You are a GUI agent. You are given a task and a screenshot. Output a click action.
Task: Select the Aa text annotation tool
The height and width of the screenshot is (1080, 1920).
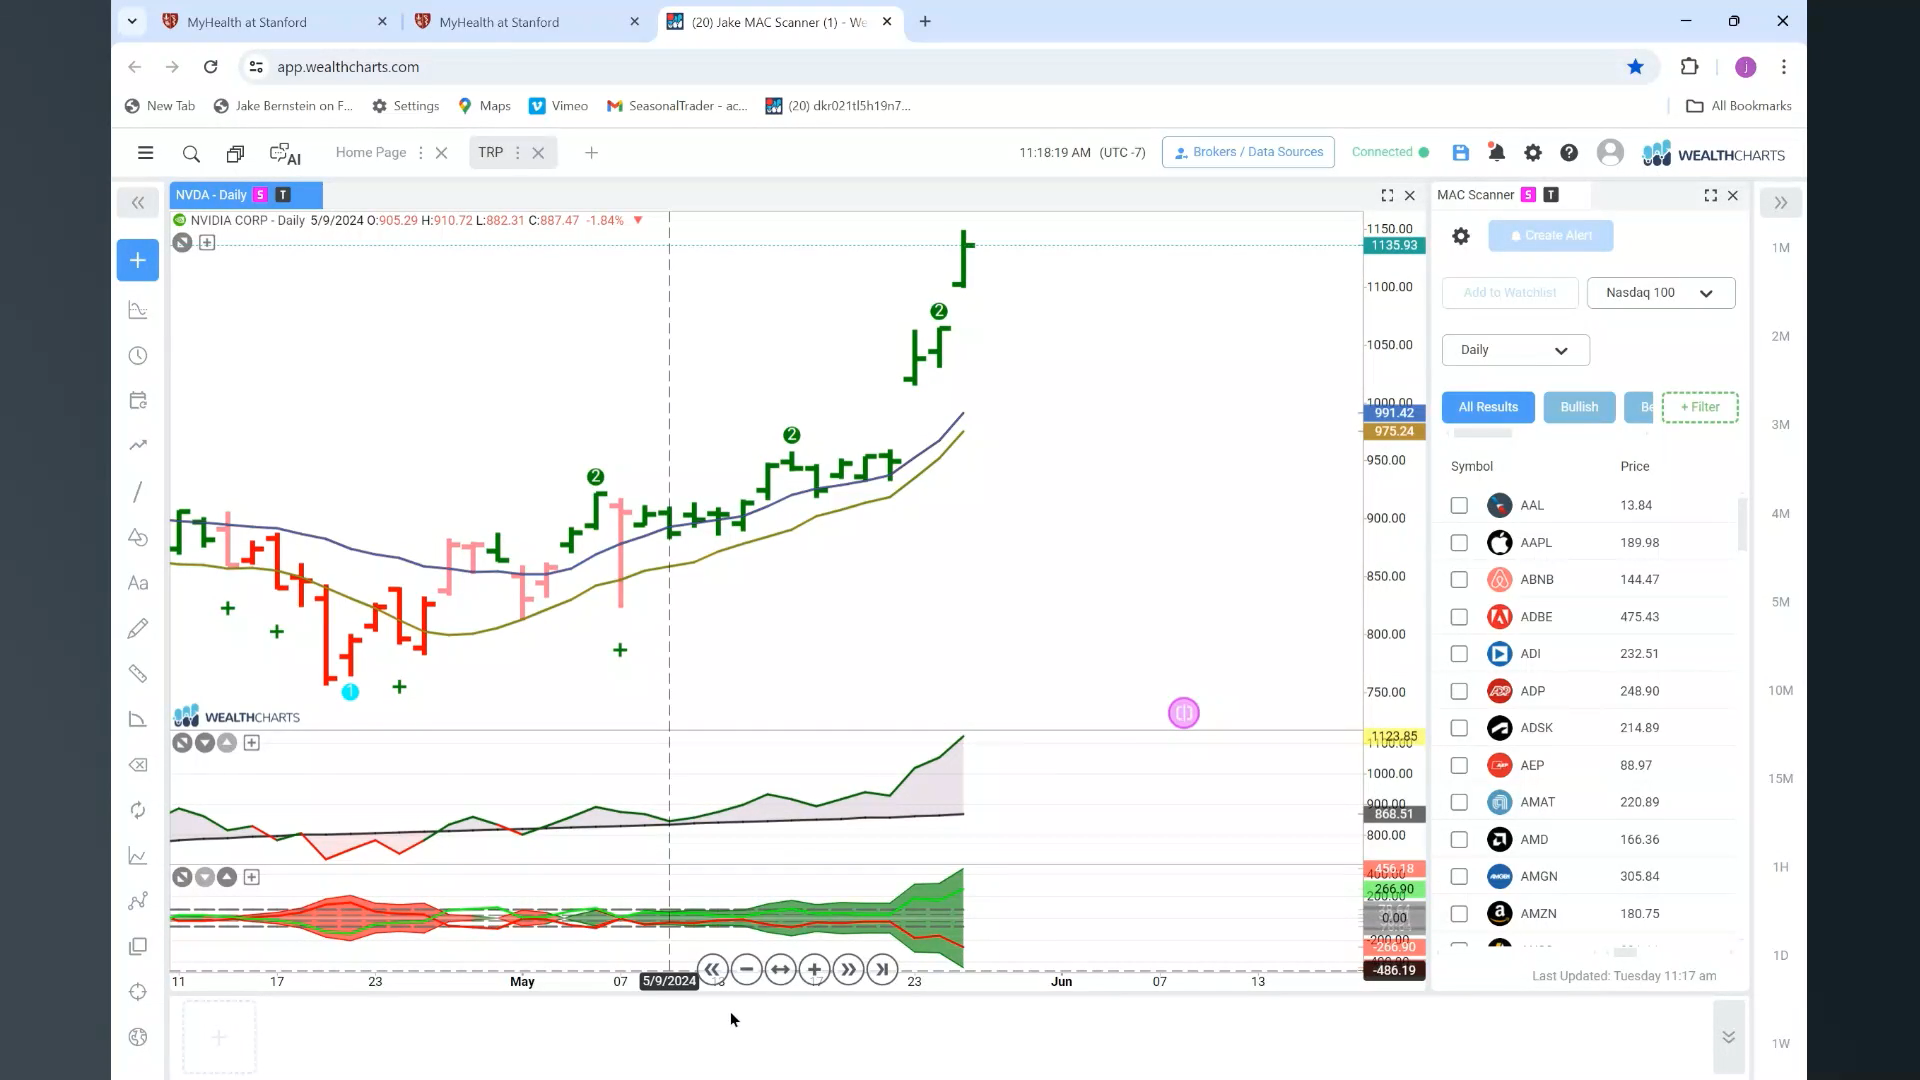[138, 583]
